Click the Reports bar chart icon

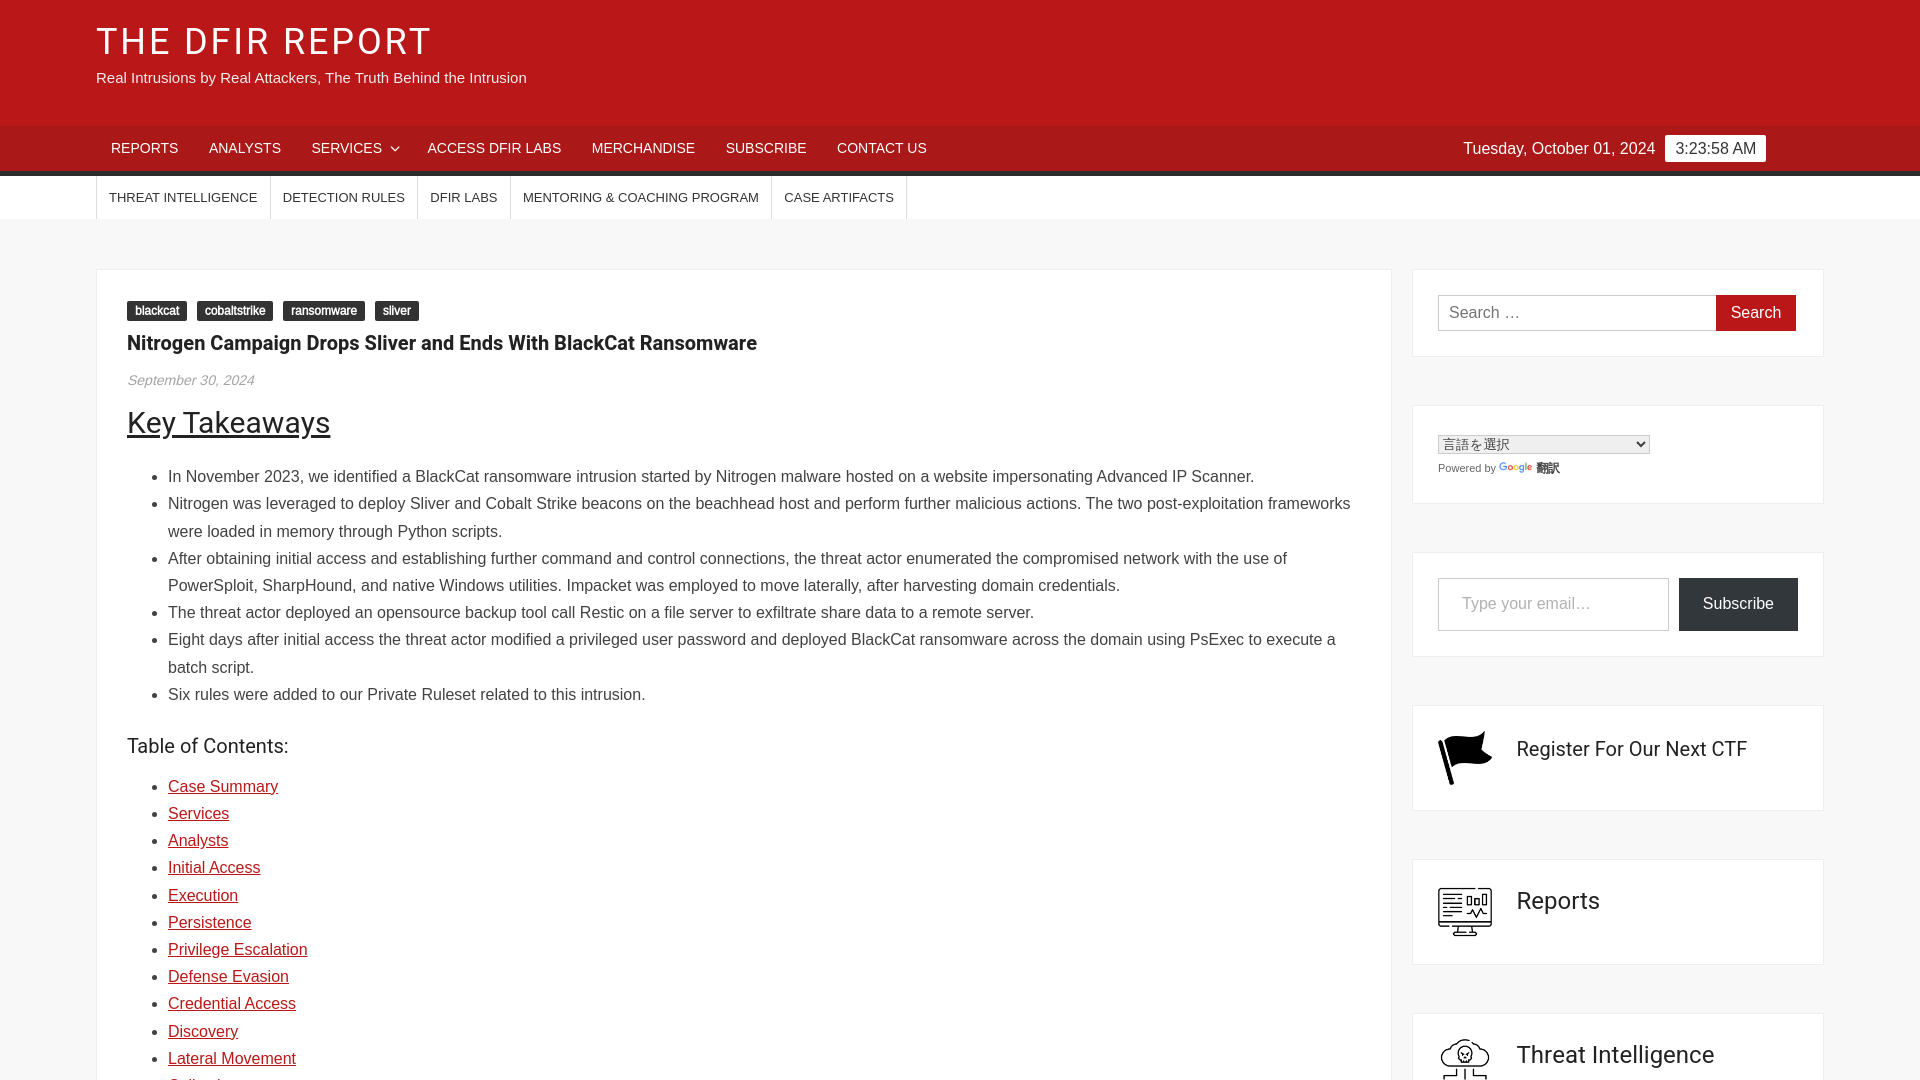(1464, 910)
